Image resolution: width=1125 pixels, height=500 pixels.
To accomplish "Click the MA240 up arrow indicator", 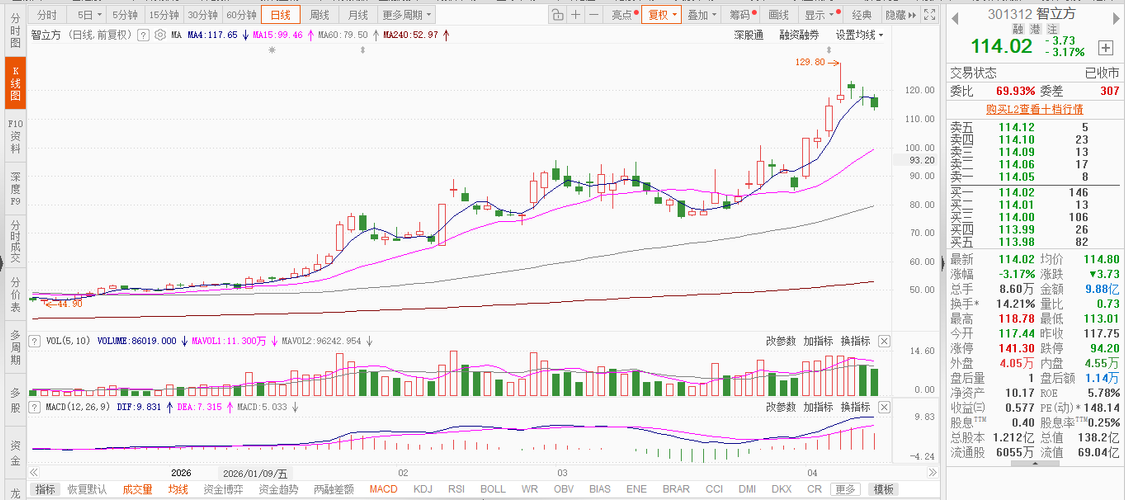I will point(446,34).
